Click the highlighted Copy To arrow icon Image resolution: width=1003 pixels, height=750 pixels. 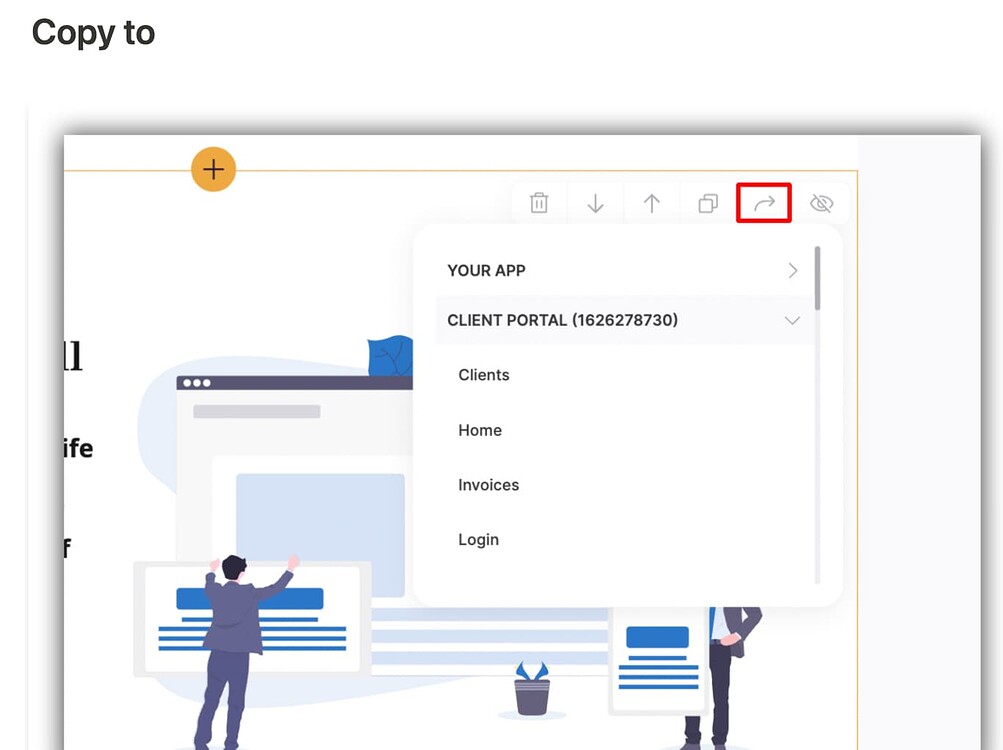(x=763, y=203)
